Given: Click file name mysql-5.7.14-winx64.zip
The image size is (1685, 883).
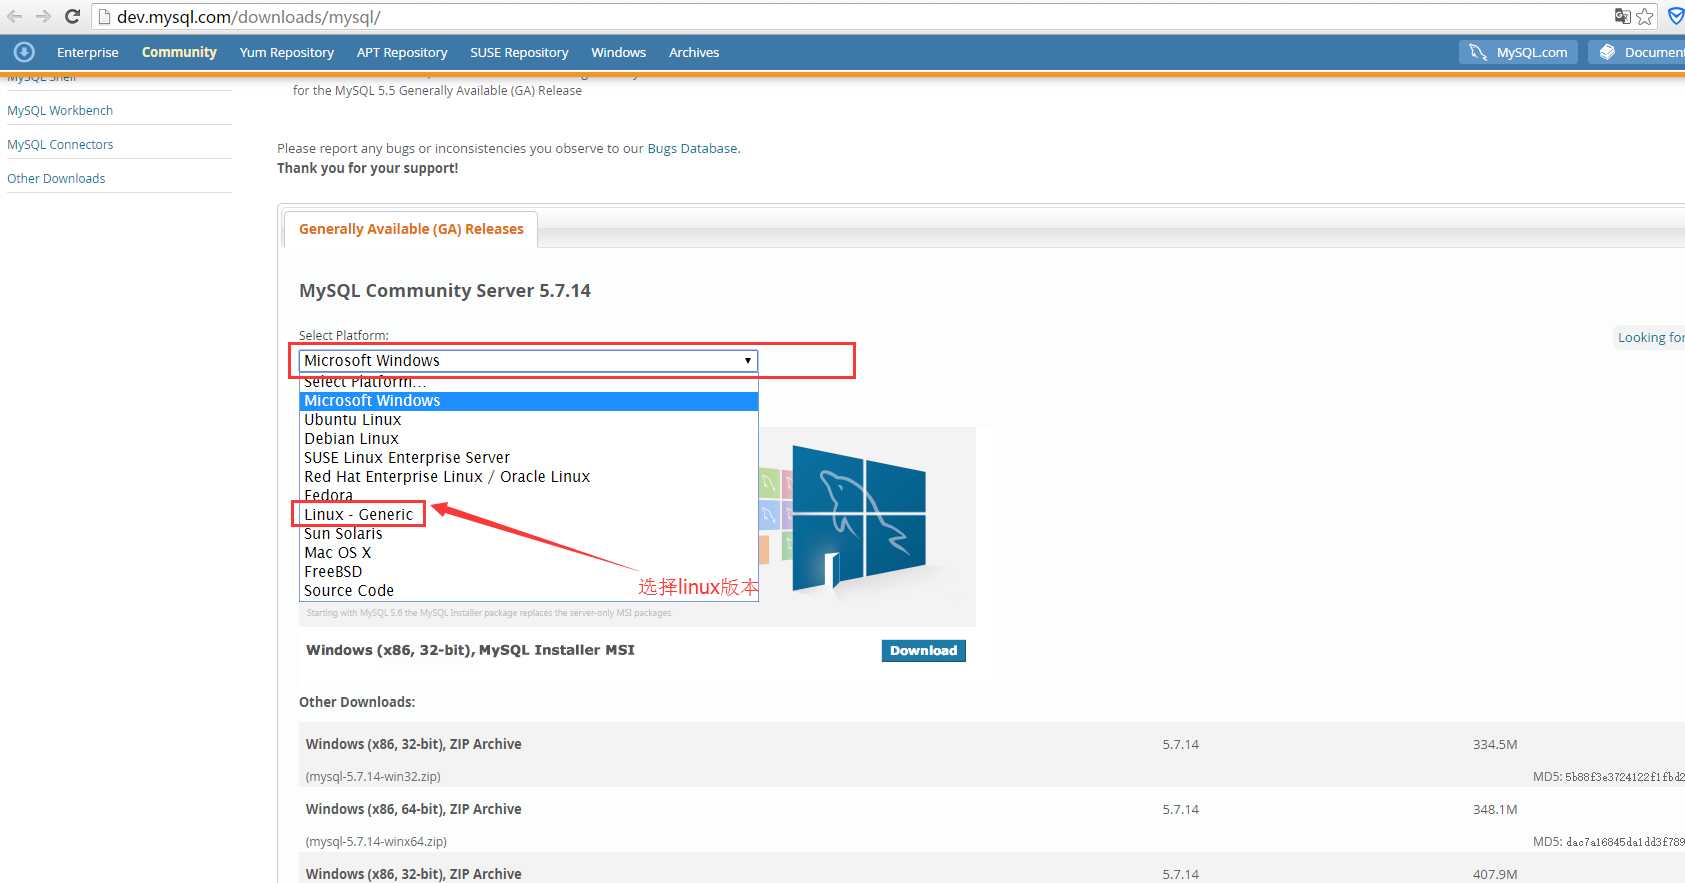Looking at the screenshot, I should (376, 841).
